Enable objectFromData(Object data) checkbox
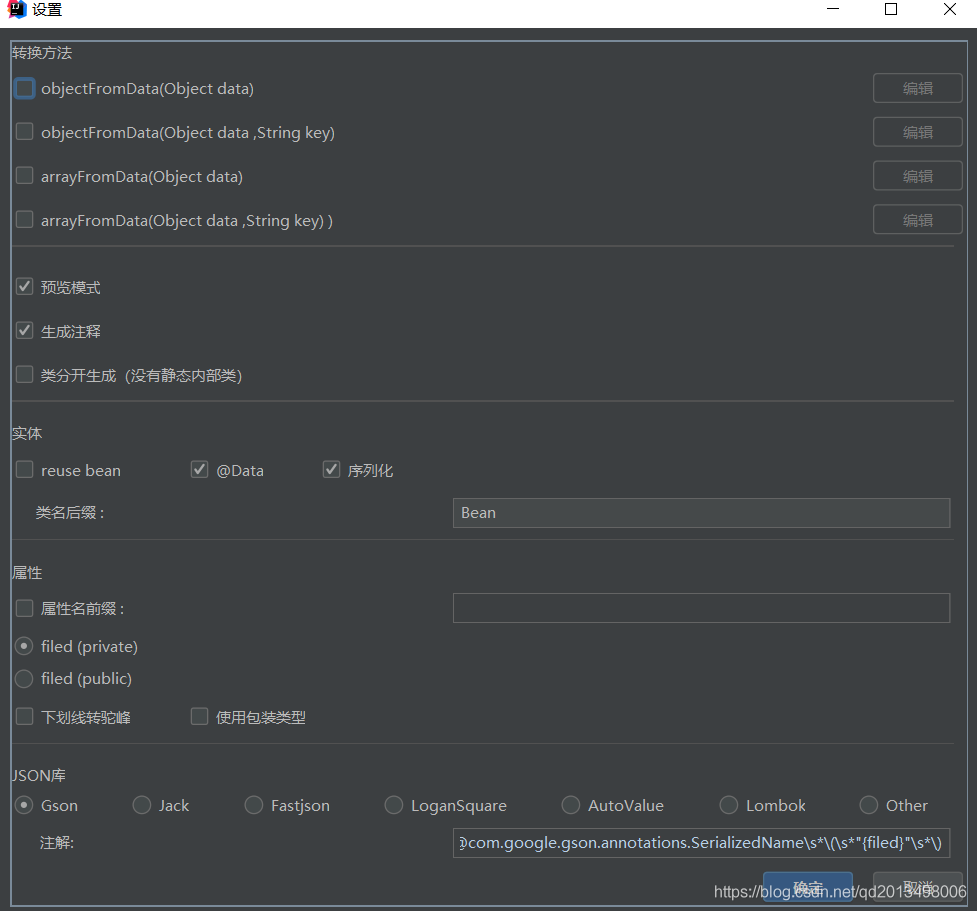This screenshot has height=911, width=977. click(x=24, y=88)
